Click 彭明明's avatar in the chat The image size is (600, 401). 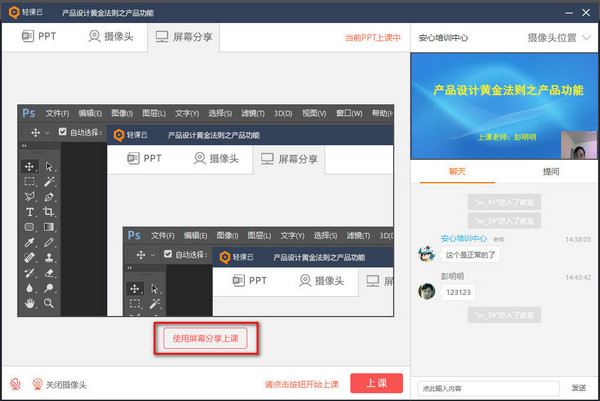click(x=427, y=291)
